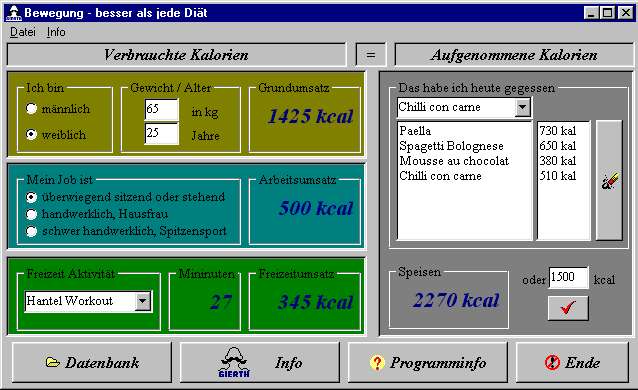Click the 380 kal value

point(557,161)
